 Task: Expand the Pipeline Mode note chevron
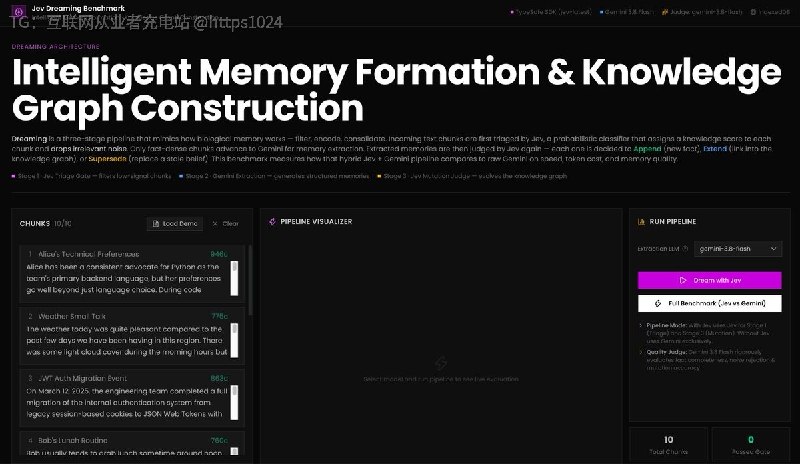[641, 325]
